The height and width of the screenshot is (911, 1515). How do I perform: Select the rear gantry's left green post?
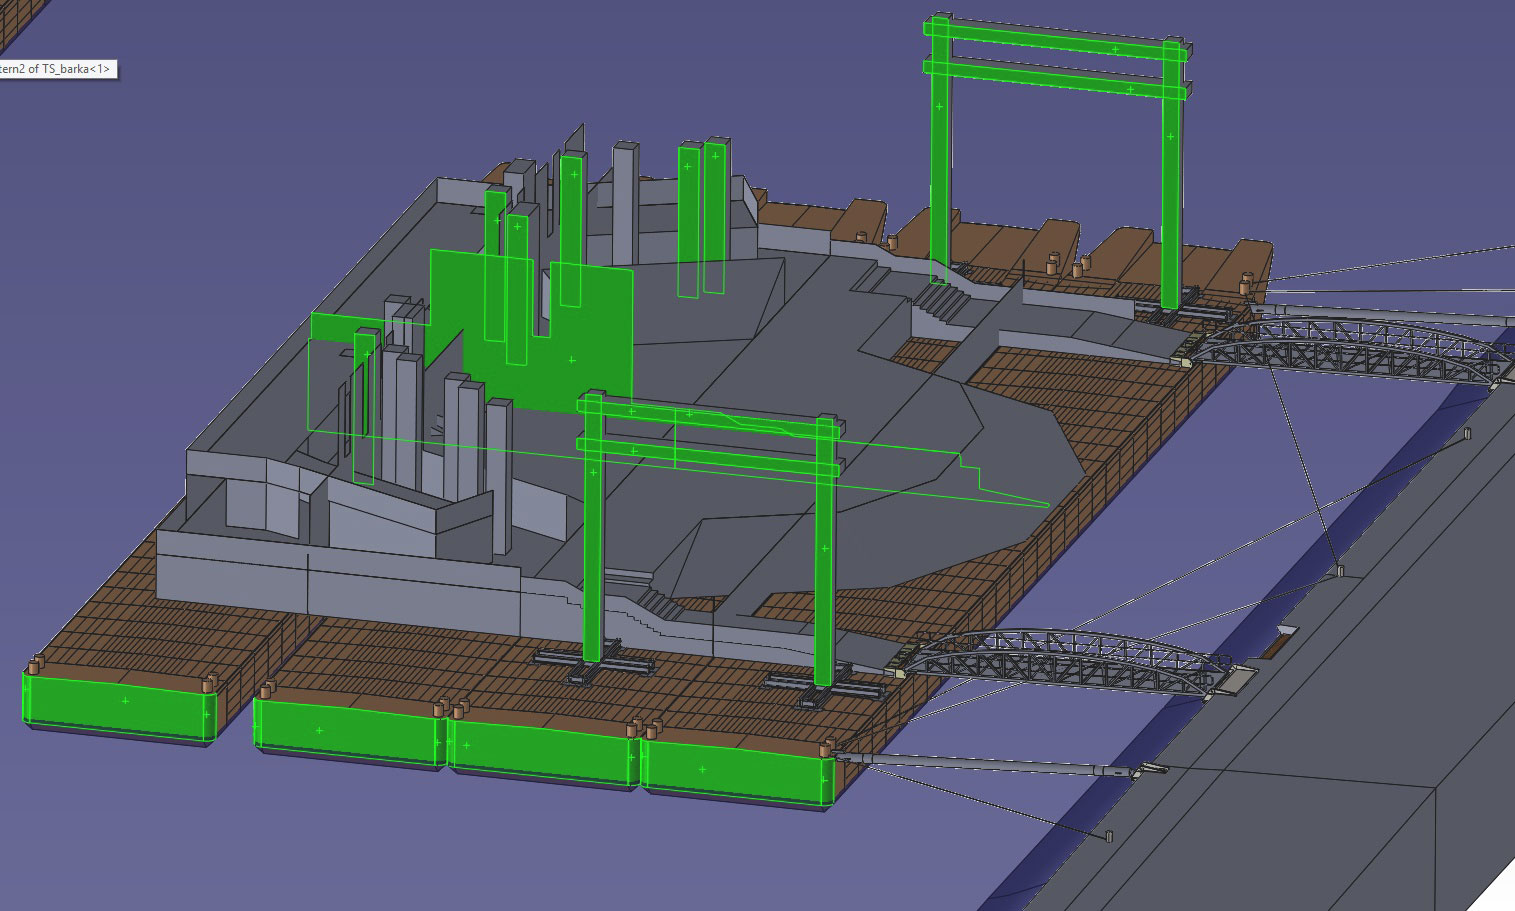[x=939, y=149]
